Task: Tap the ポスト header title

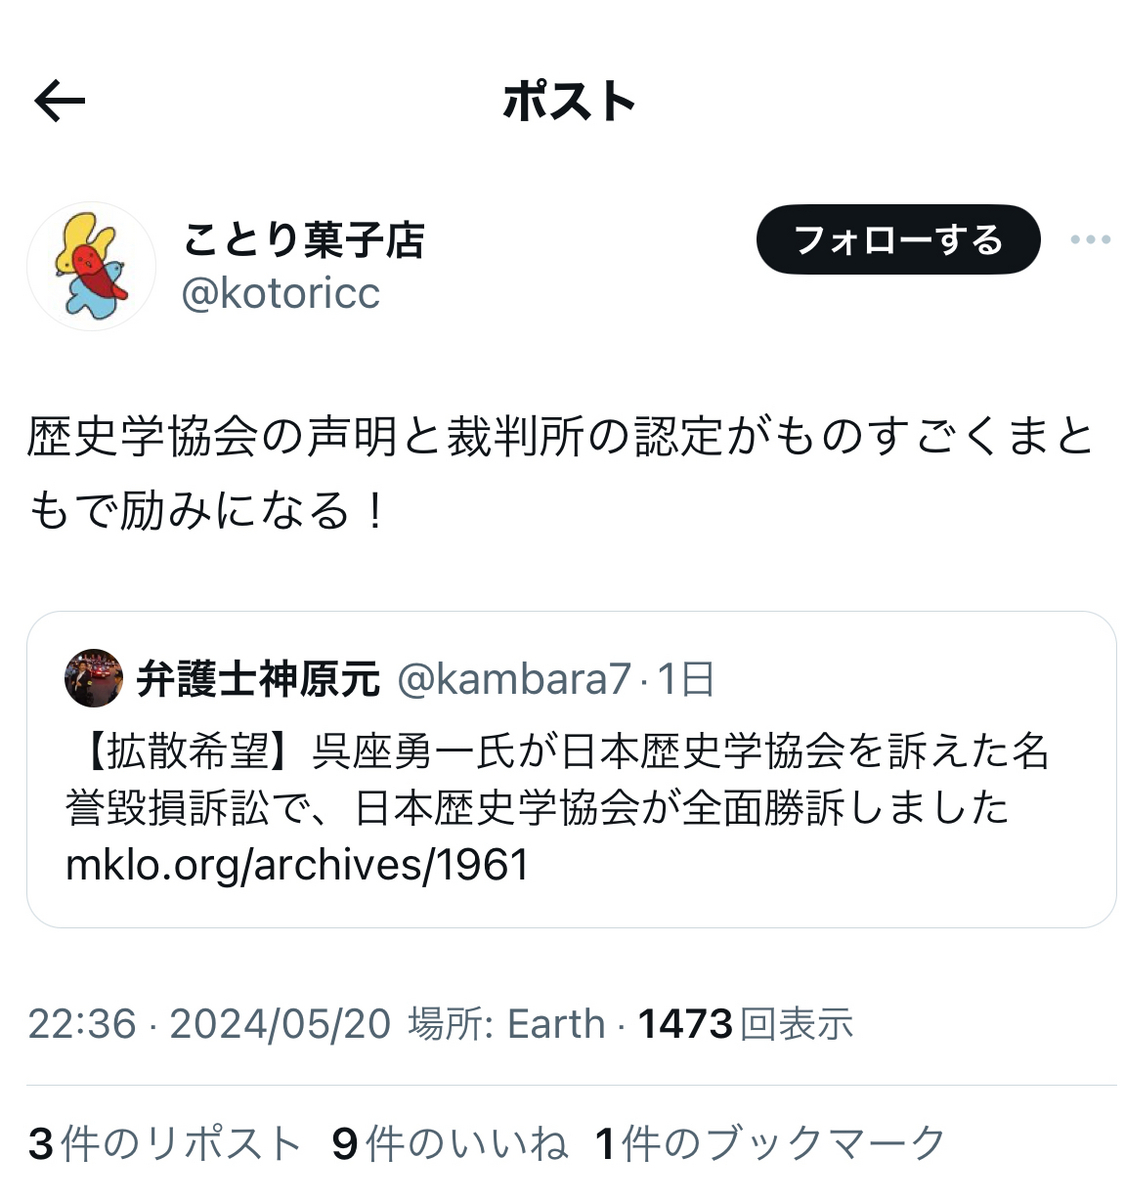Action: (569, 102)
